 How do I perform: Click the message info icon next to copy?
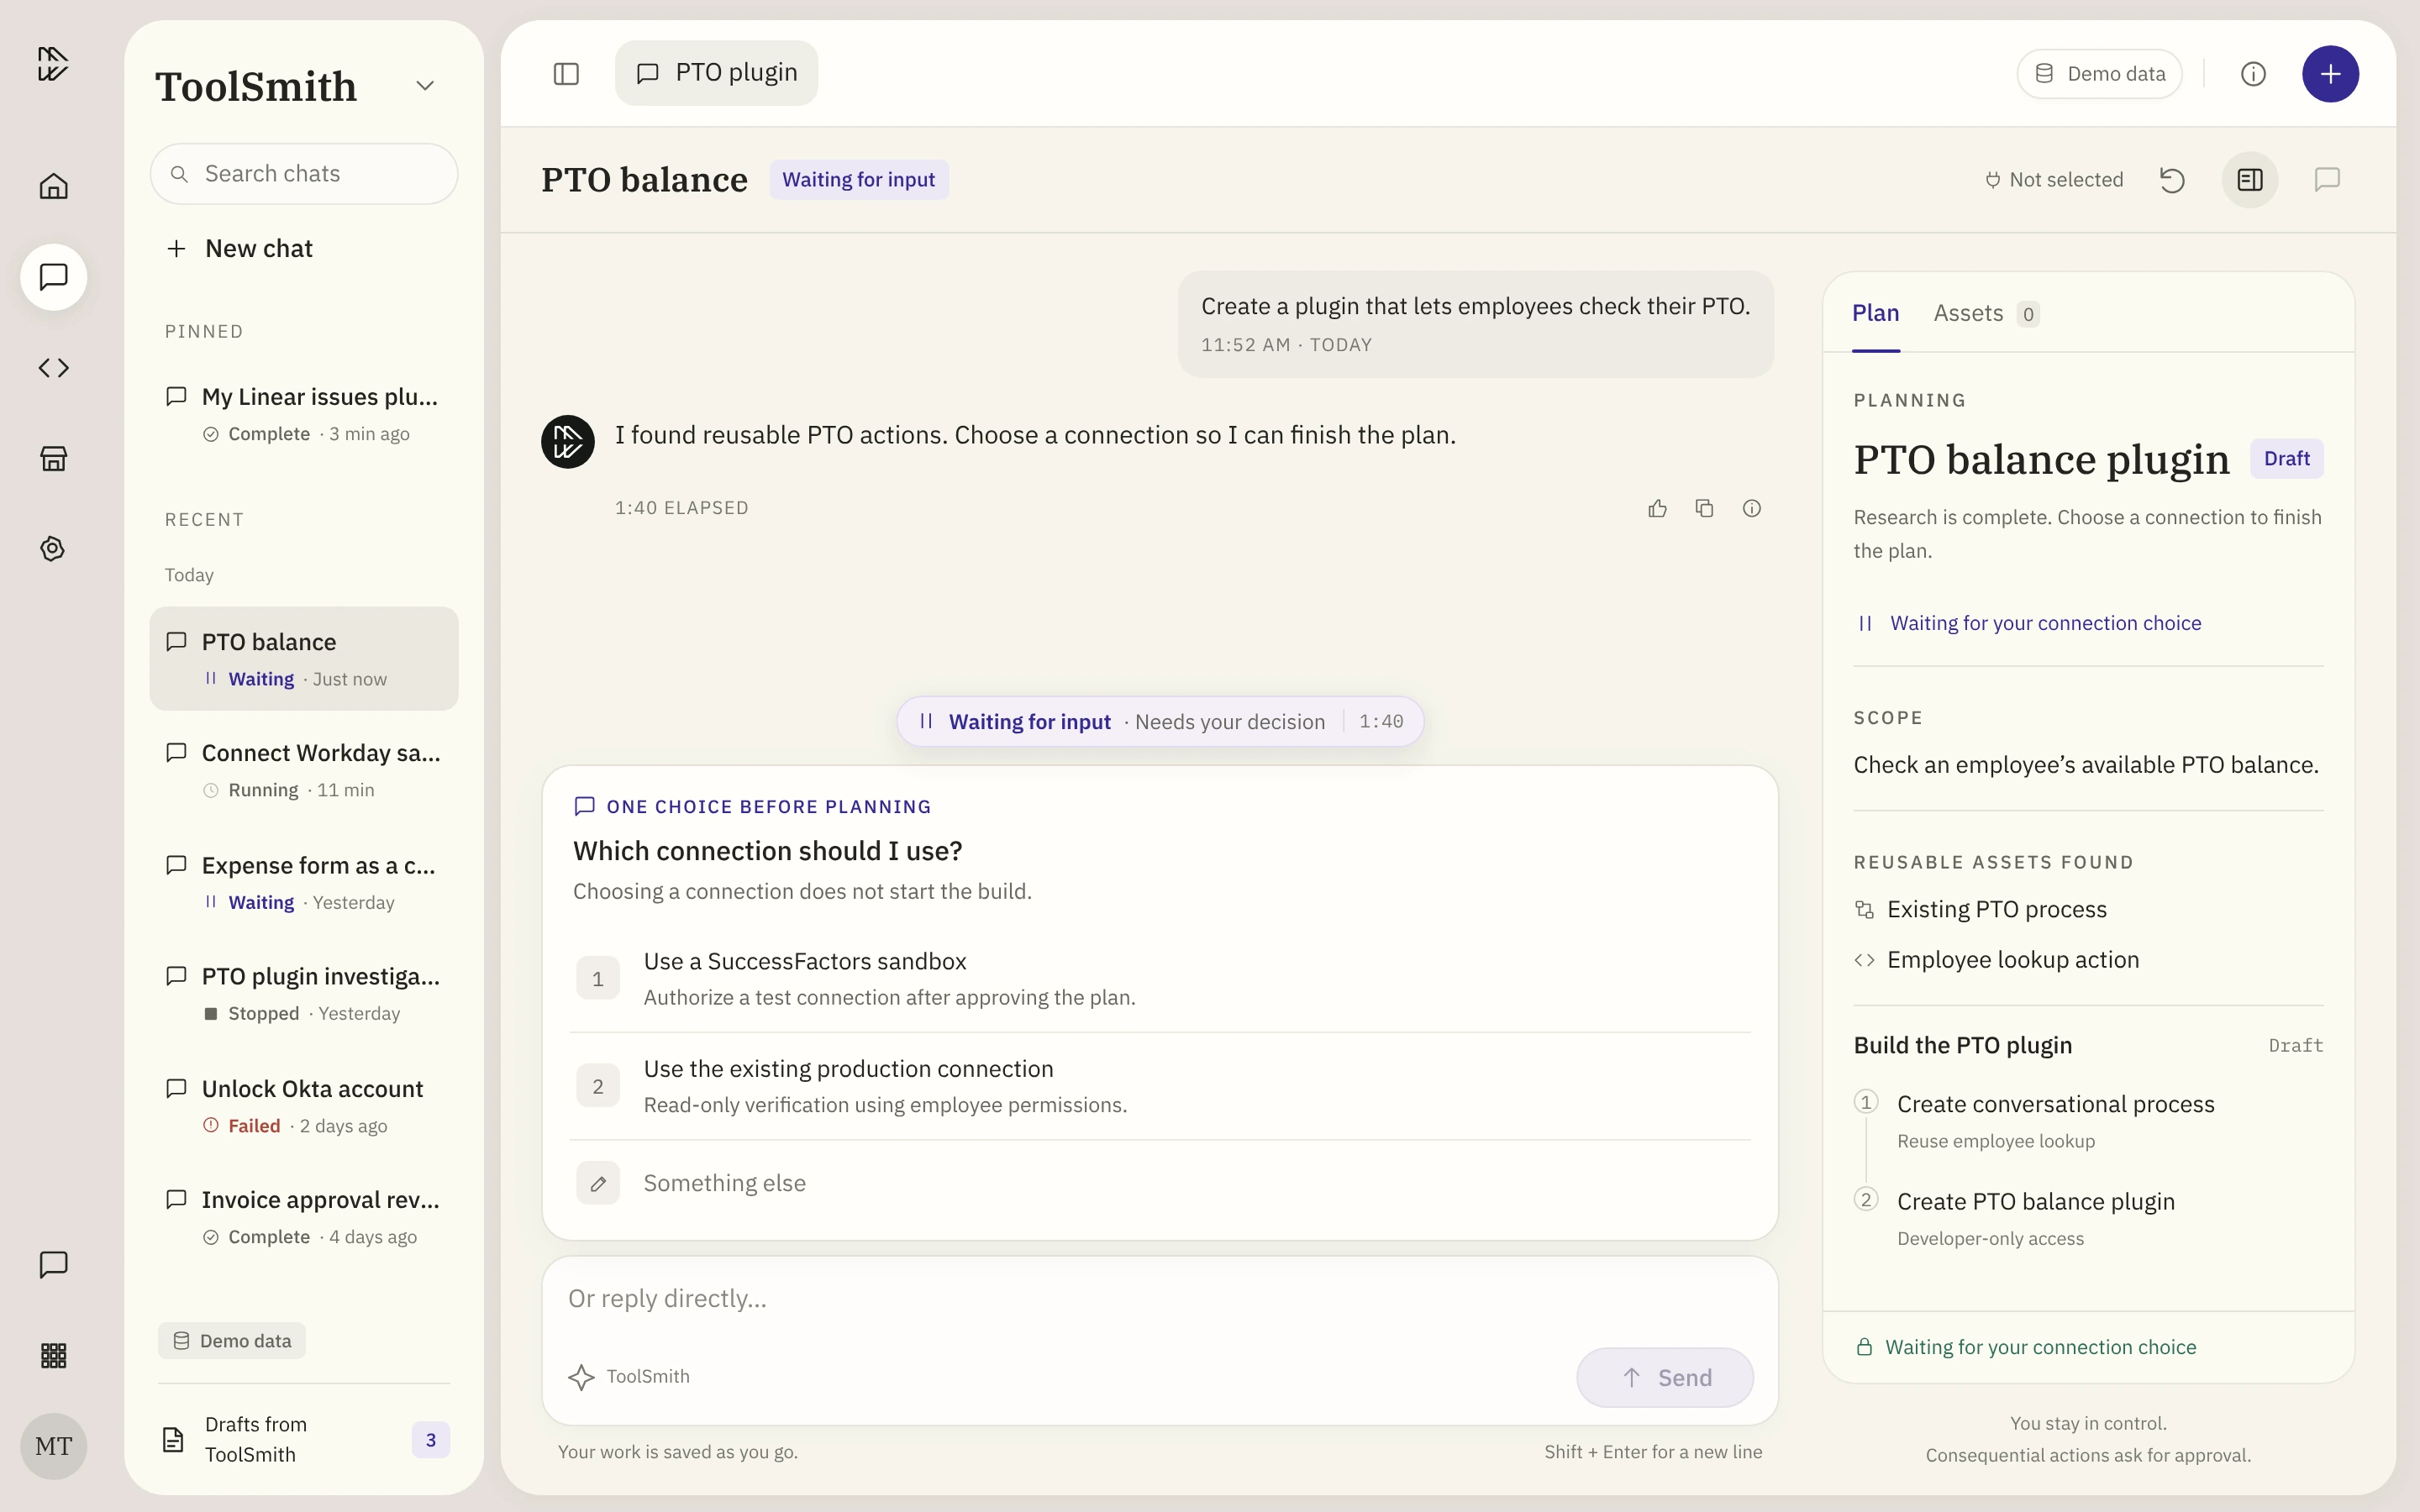1751,508
